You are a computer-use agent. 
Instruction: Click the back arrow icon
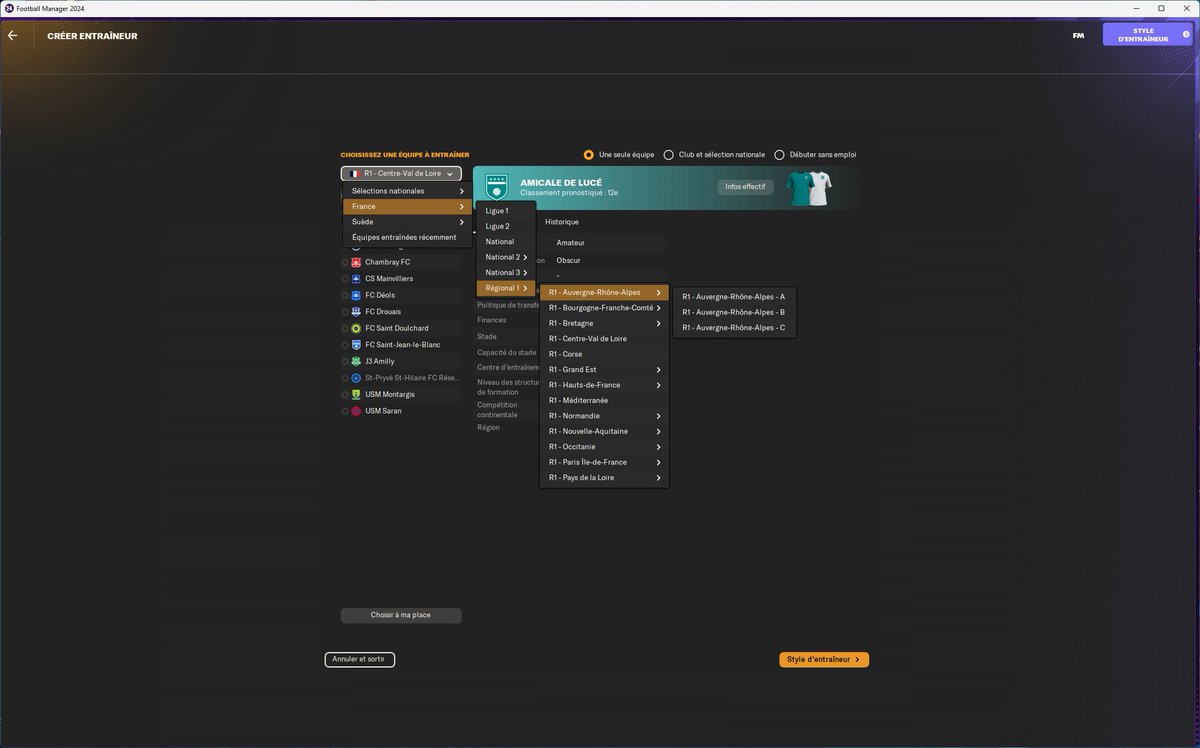tap(12, 35)
